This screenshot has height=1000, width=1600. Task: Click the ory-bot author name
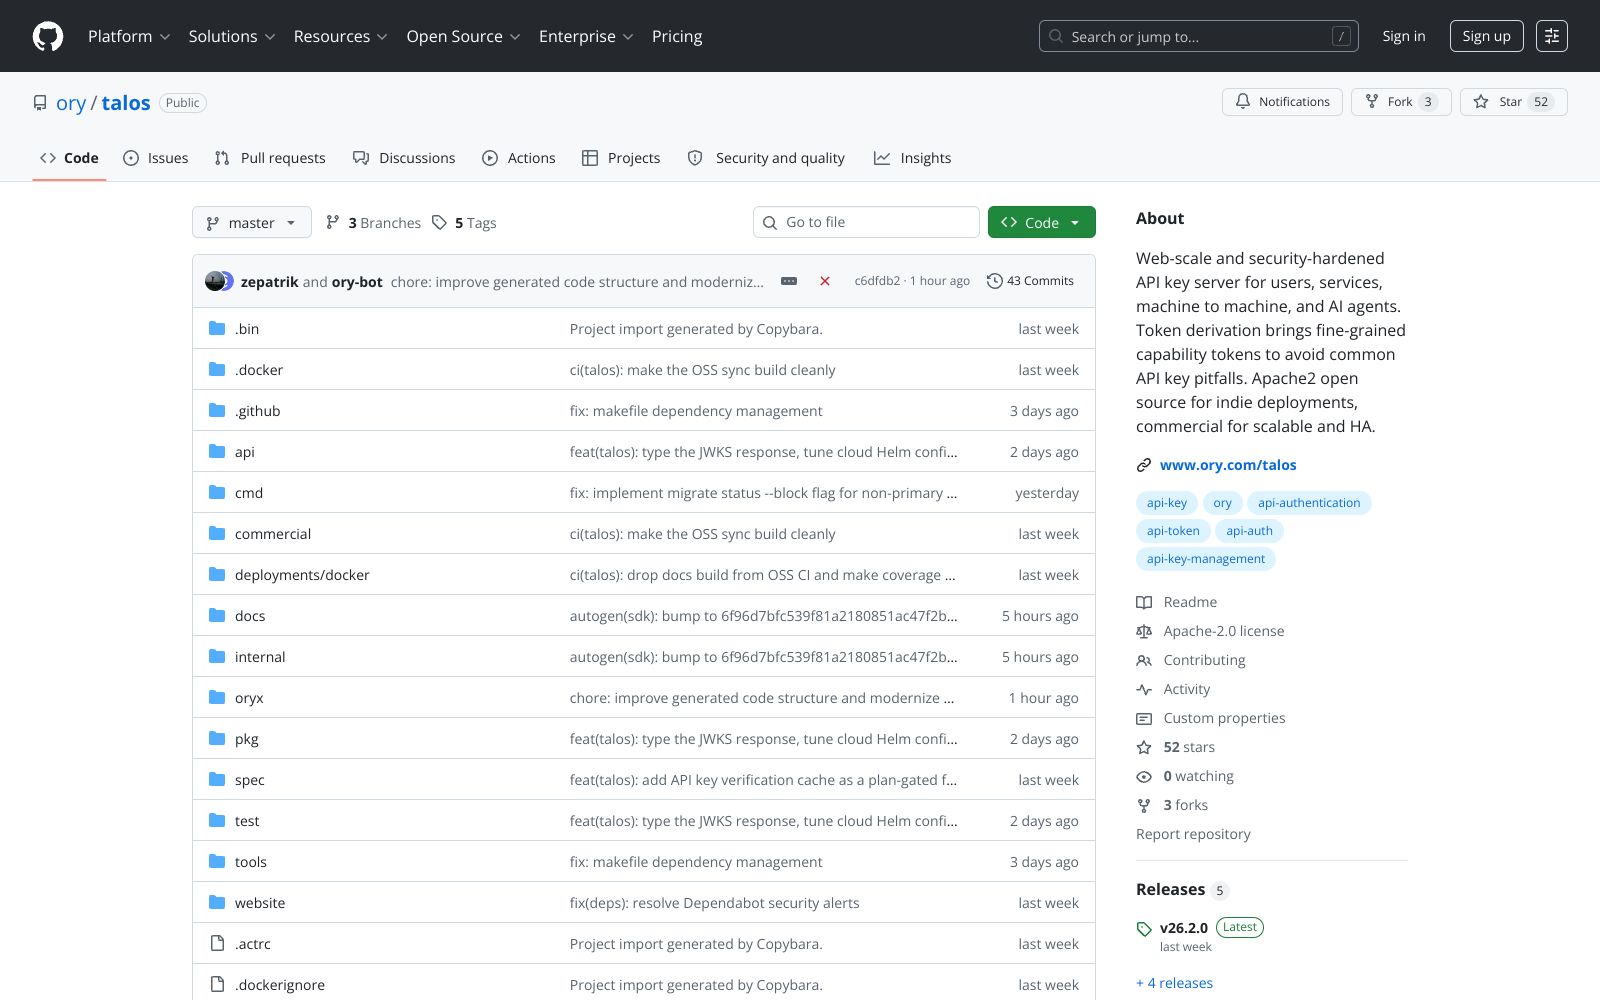[x=357, y=282]
